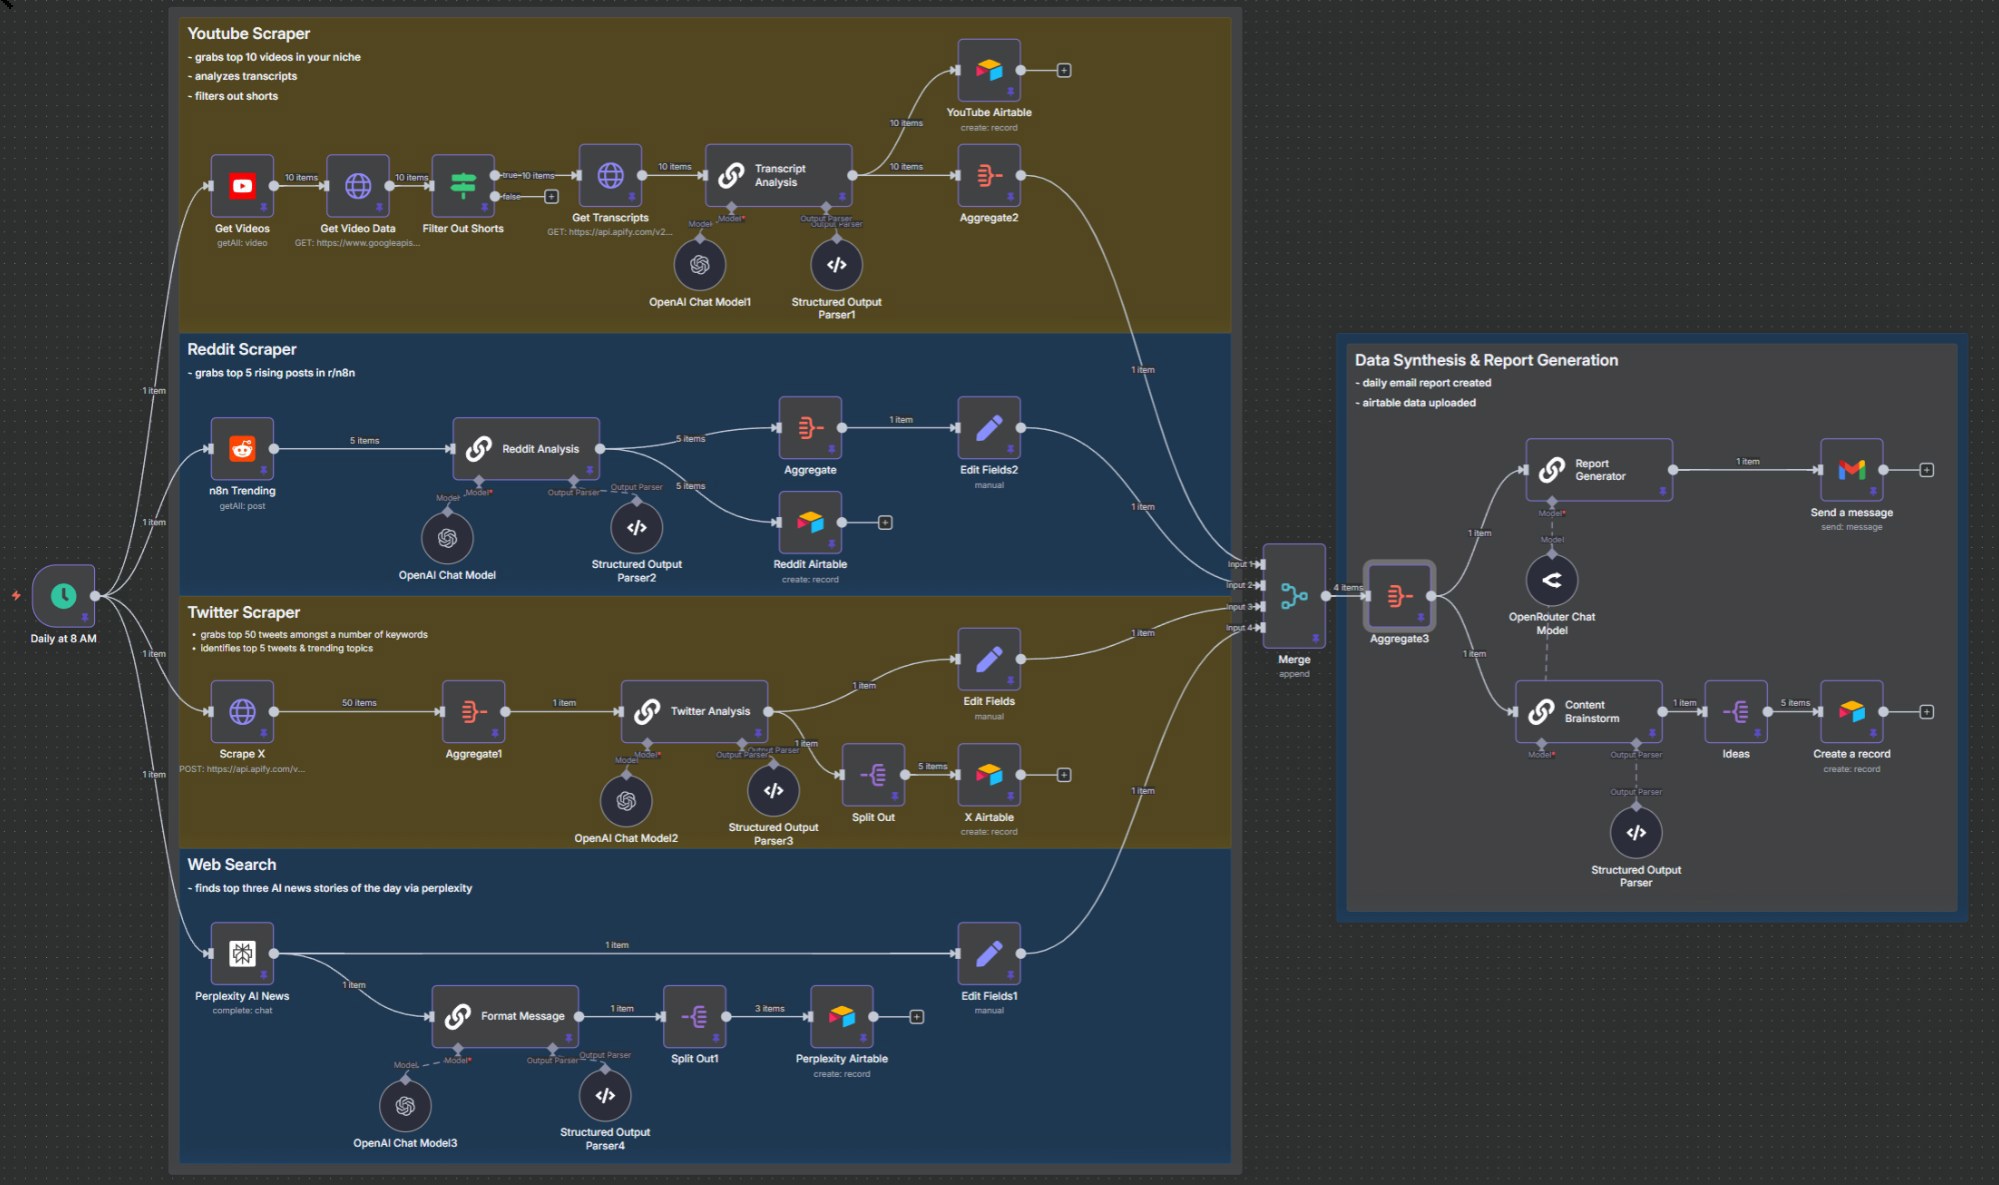Click plus button after Reddit Airtable node
The height and width of the screenshot is (1185, 1999).
tap(885, 523)
